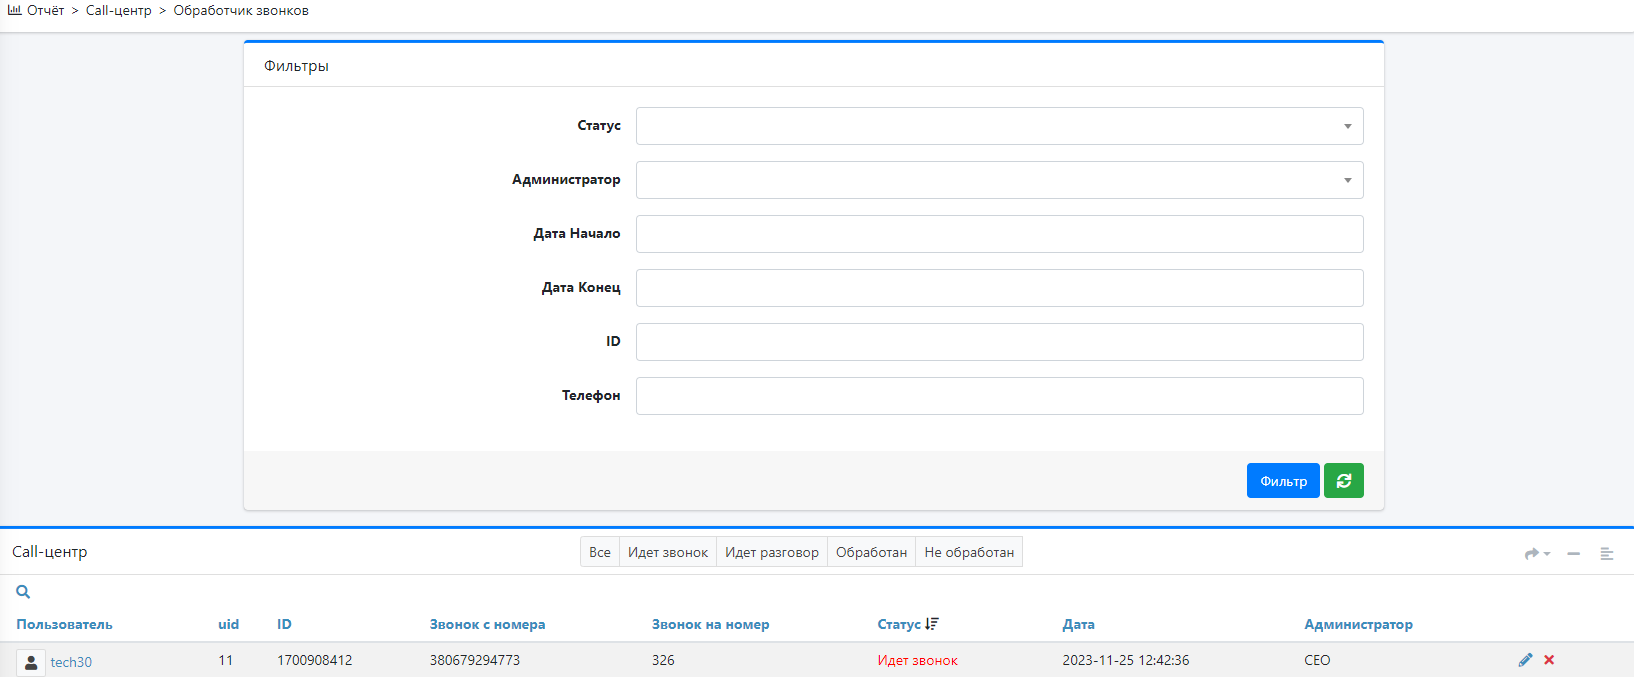Open the share arrow export menu
Viewport: 1634px width, 677px height.
click(1536, 553)
